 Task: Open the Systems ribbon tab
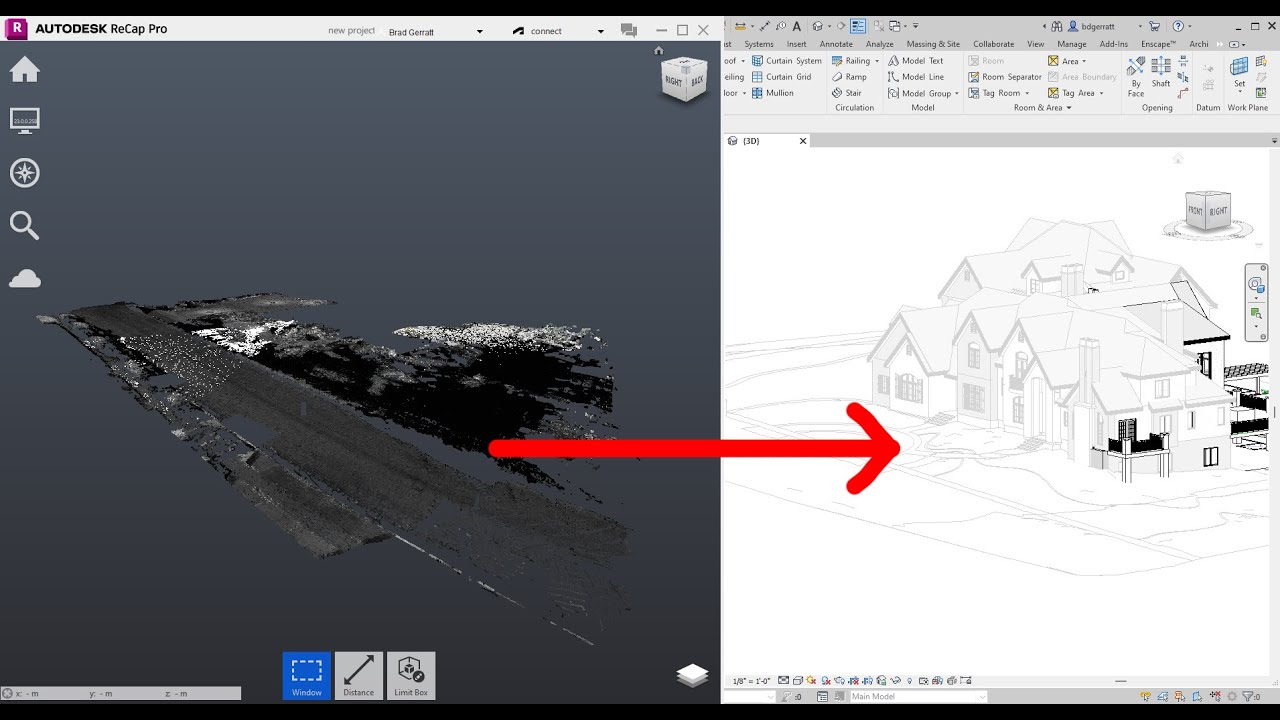759,44
